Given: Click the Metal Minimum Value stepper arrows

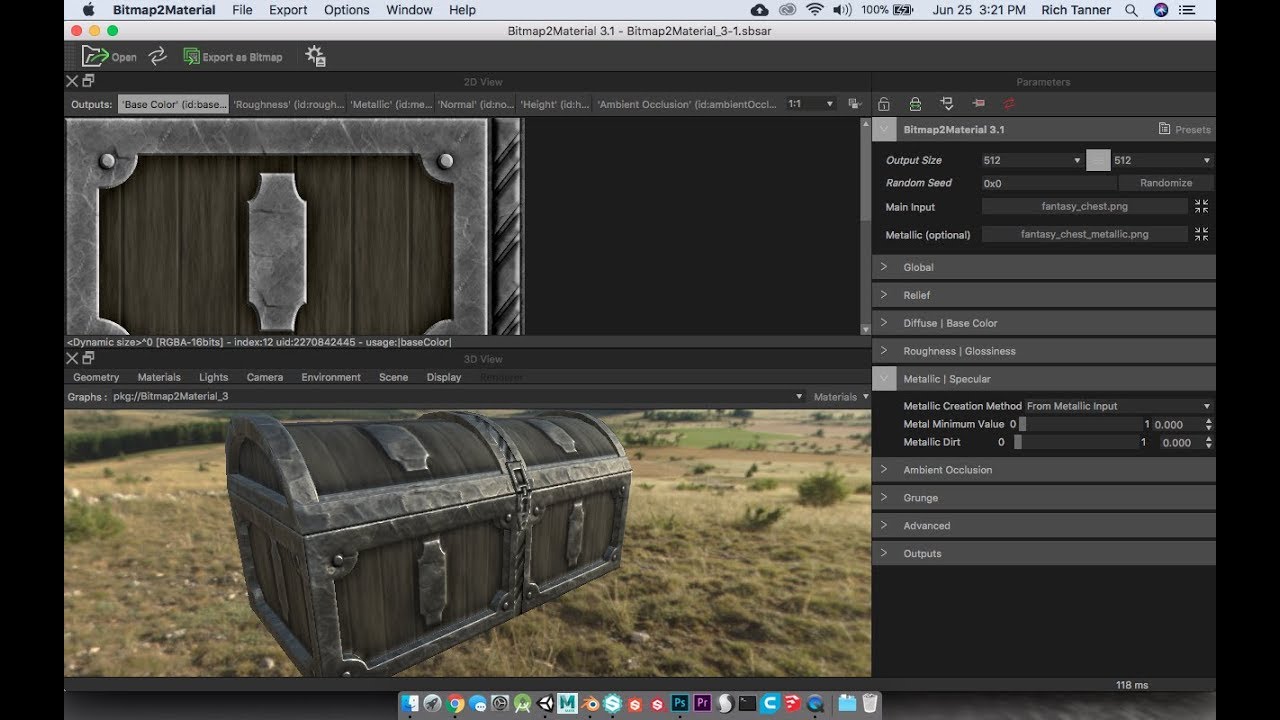Looking at the screenshot, I should coord(1209,424).
